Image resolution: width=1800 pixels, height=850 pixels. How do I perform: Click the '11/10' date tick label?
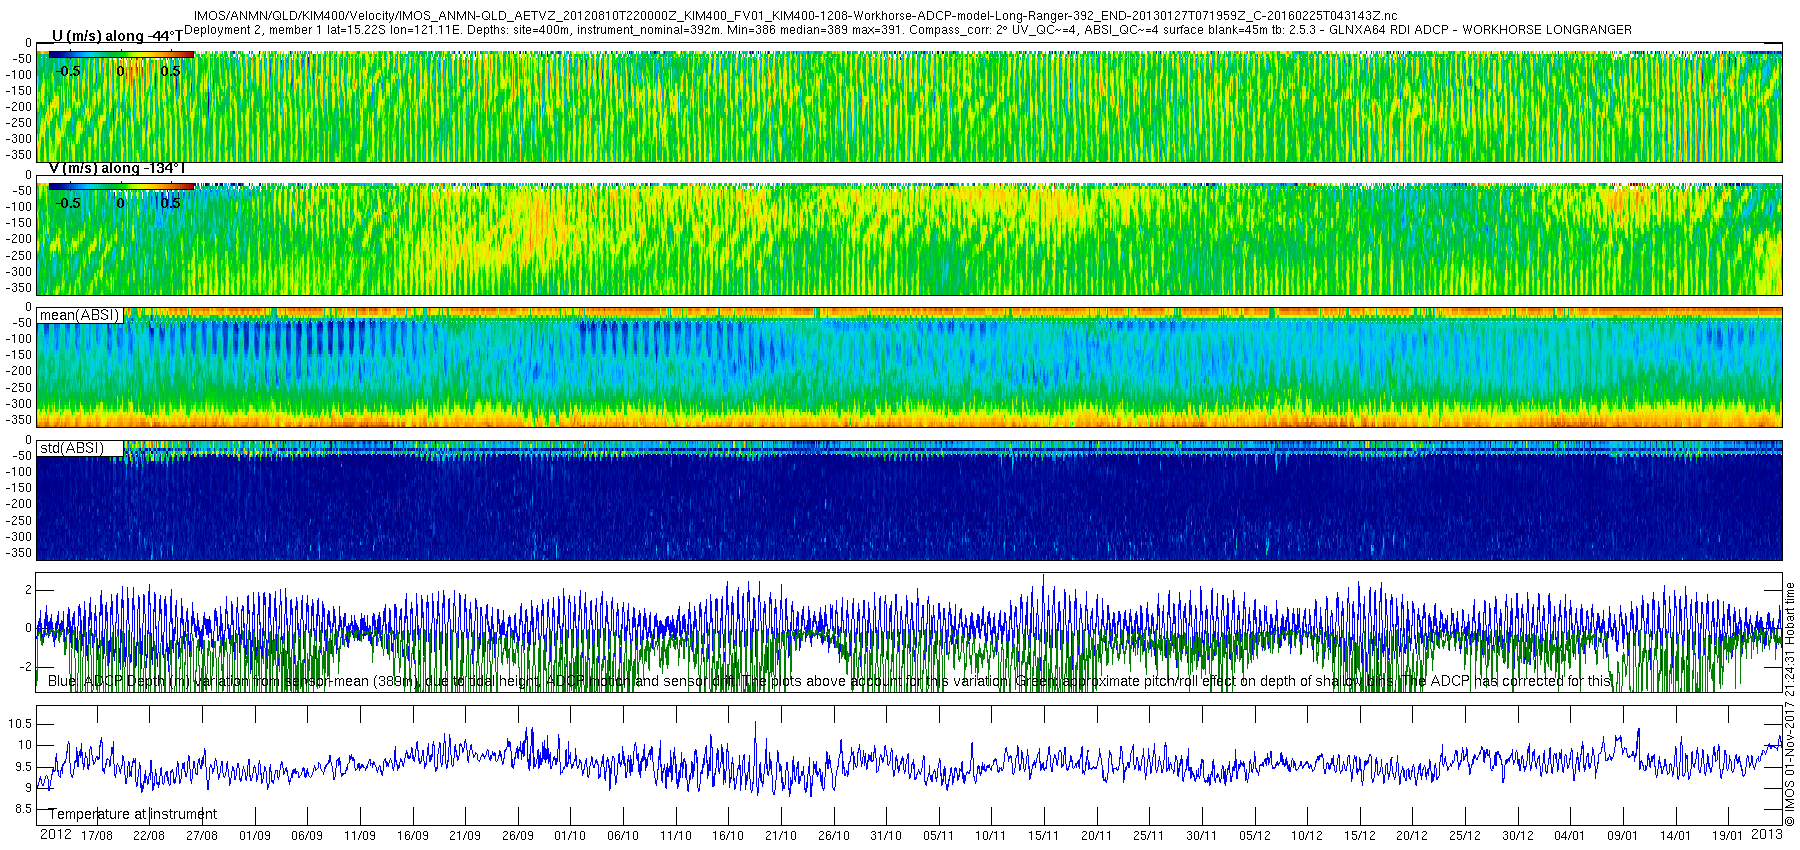(676, 836)
